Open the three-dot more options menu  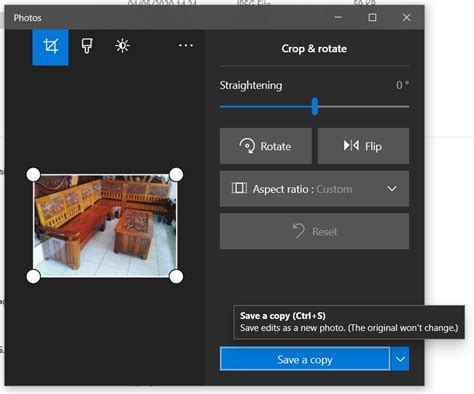pyautogui.click(x=186, y=45)
